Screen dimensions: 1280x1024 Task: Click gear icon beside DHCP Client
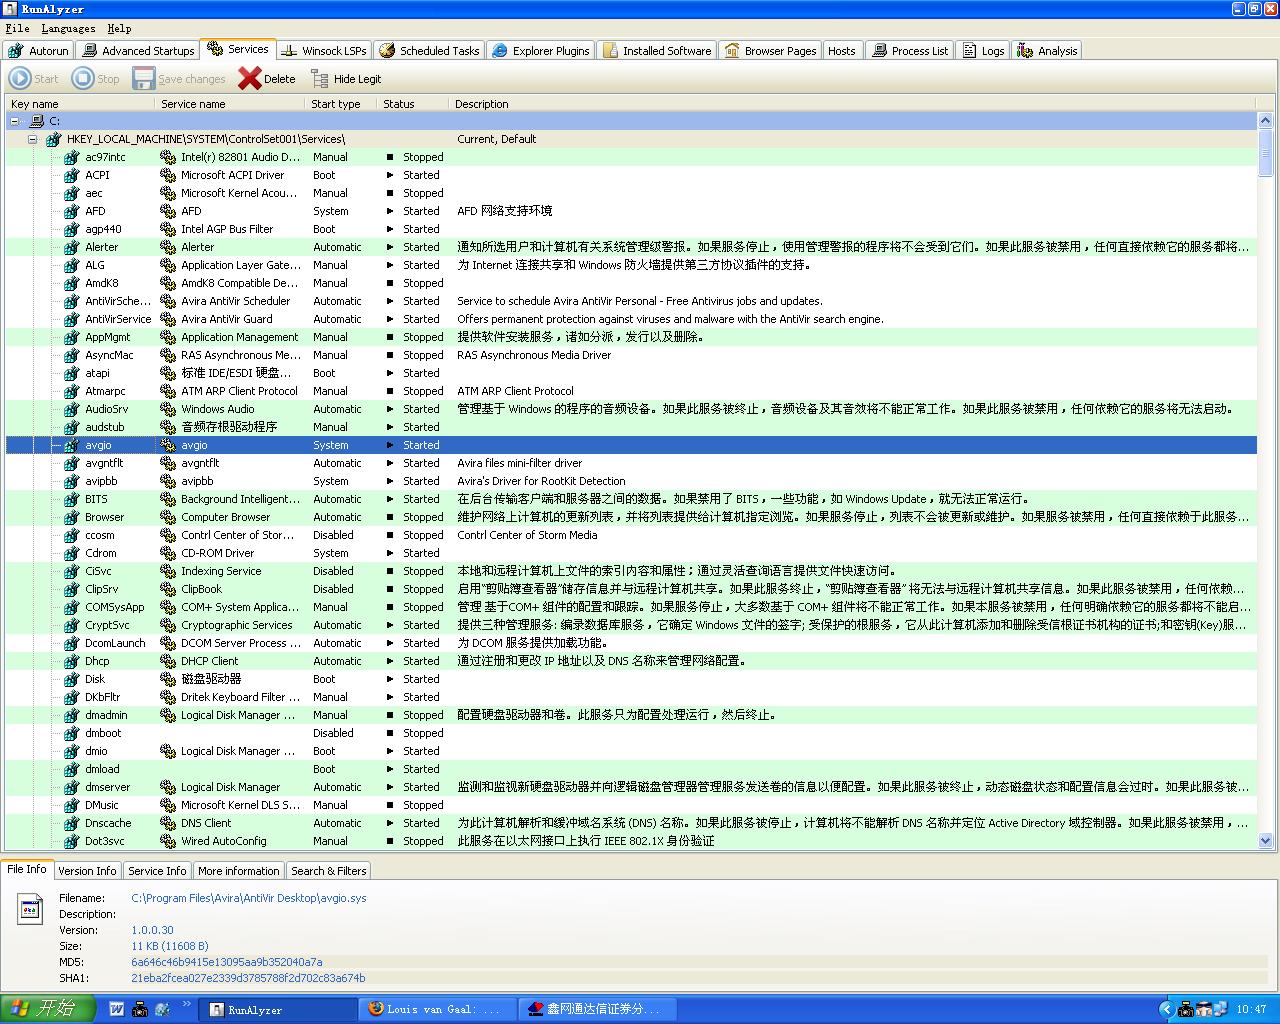coord(168,661)
